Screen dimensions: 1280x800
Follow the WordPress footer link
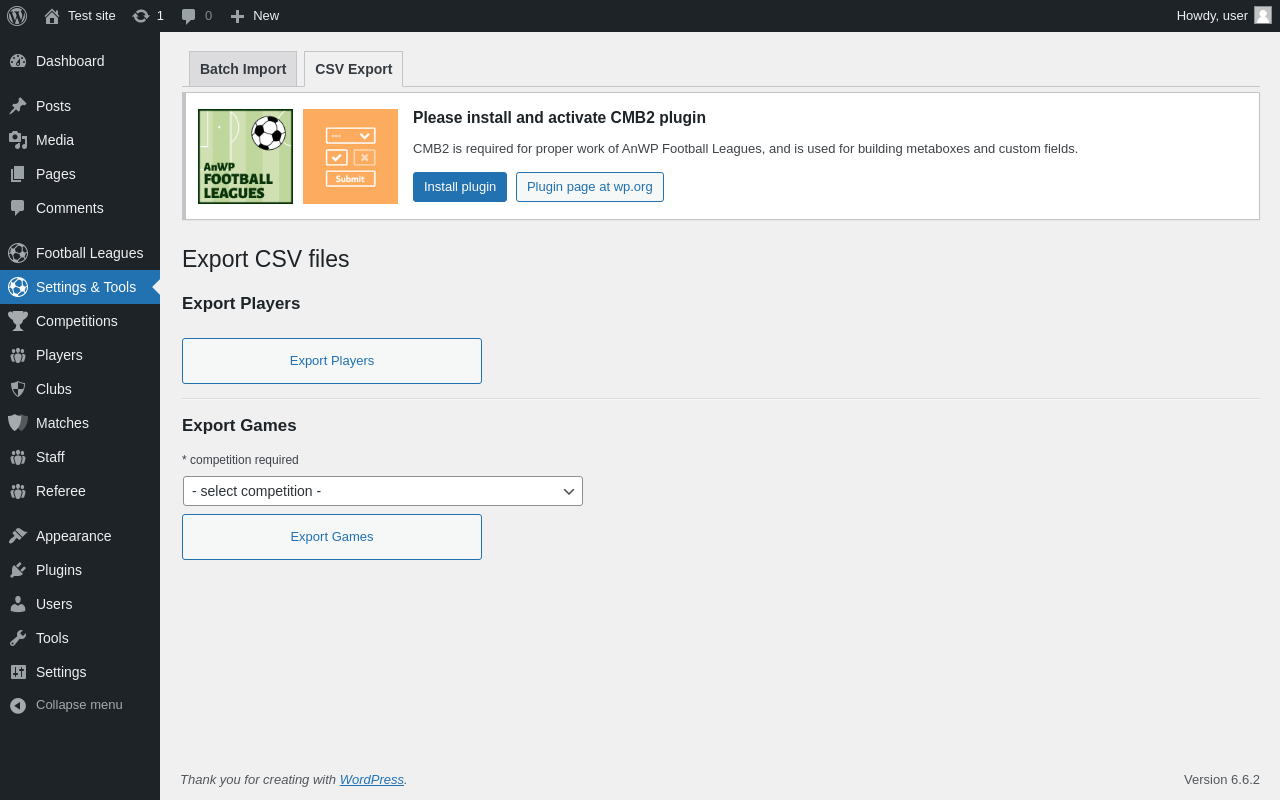tap(372, 780)
